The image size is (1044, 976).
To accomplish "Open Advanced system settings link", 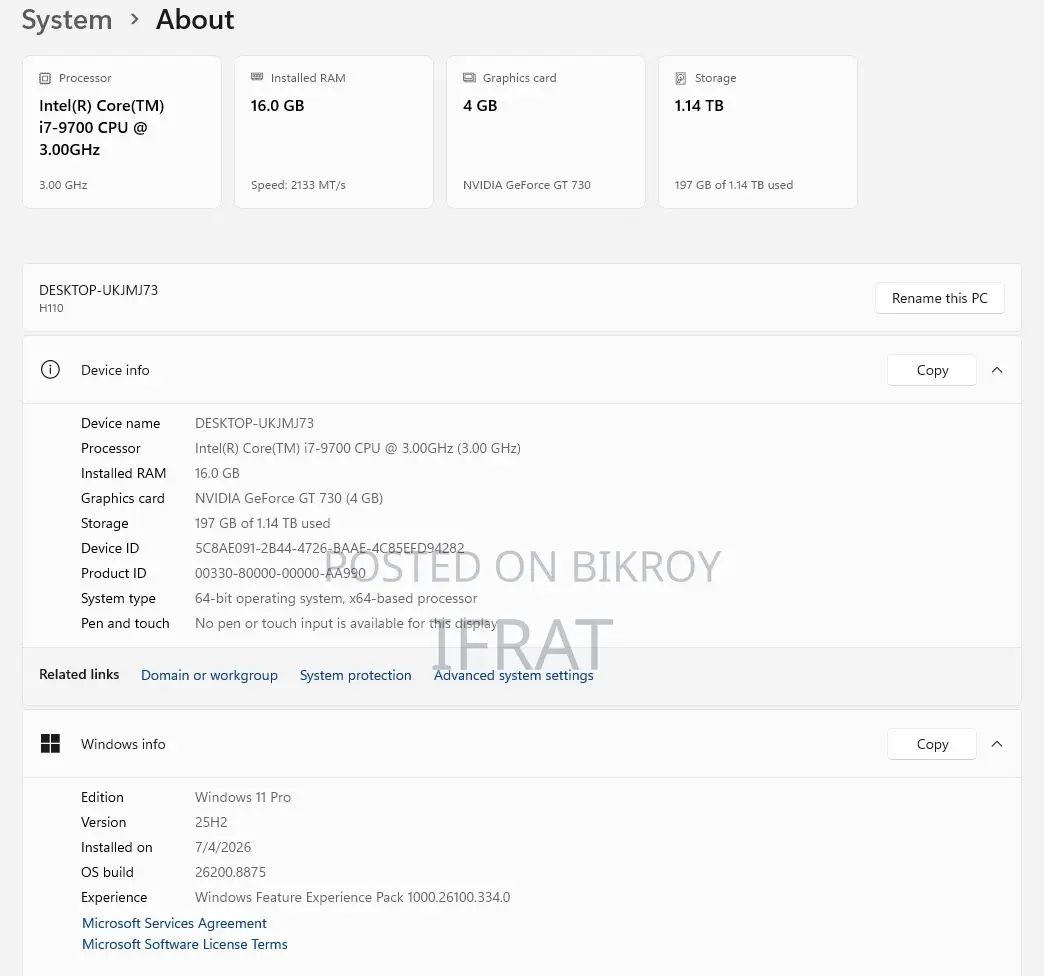I will pyautogui.click(x=513, y=675).
